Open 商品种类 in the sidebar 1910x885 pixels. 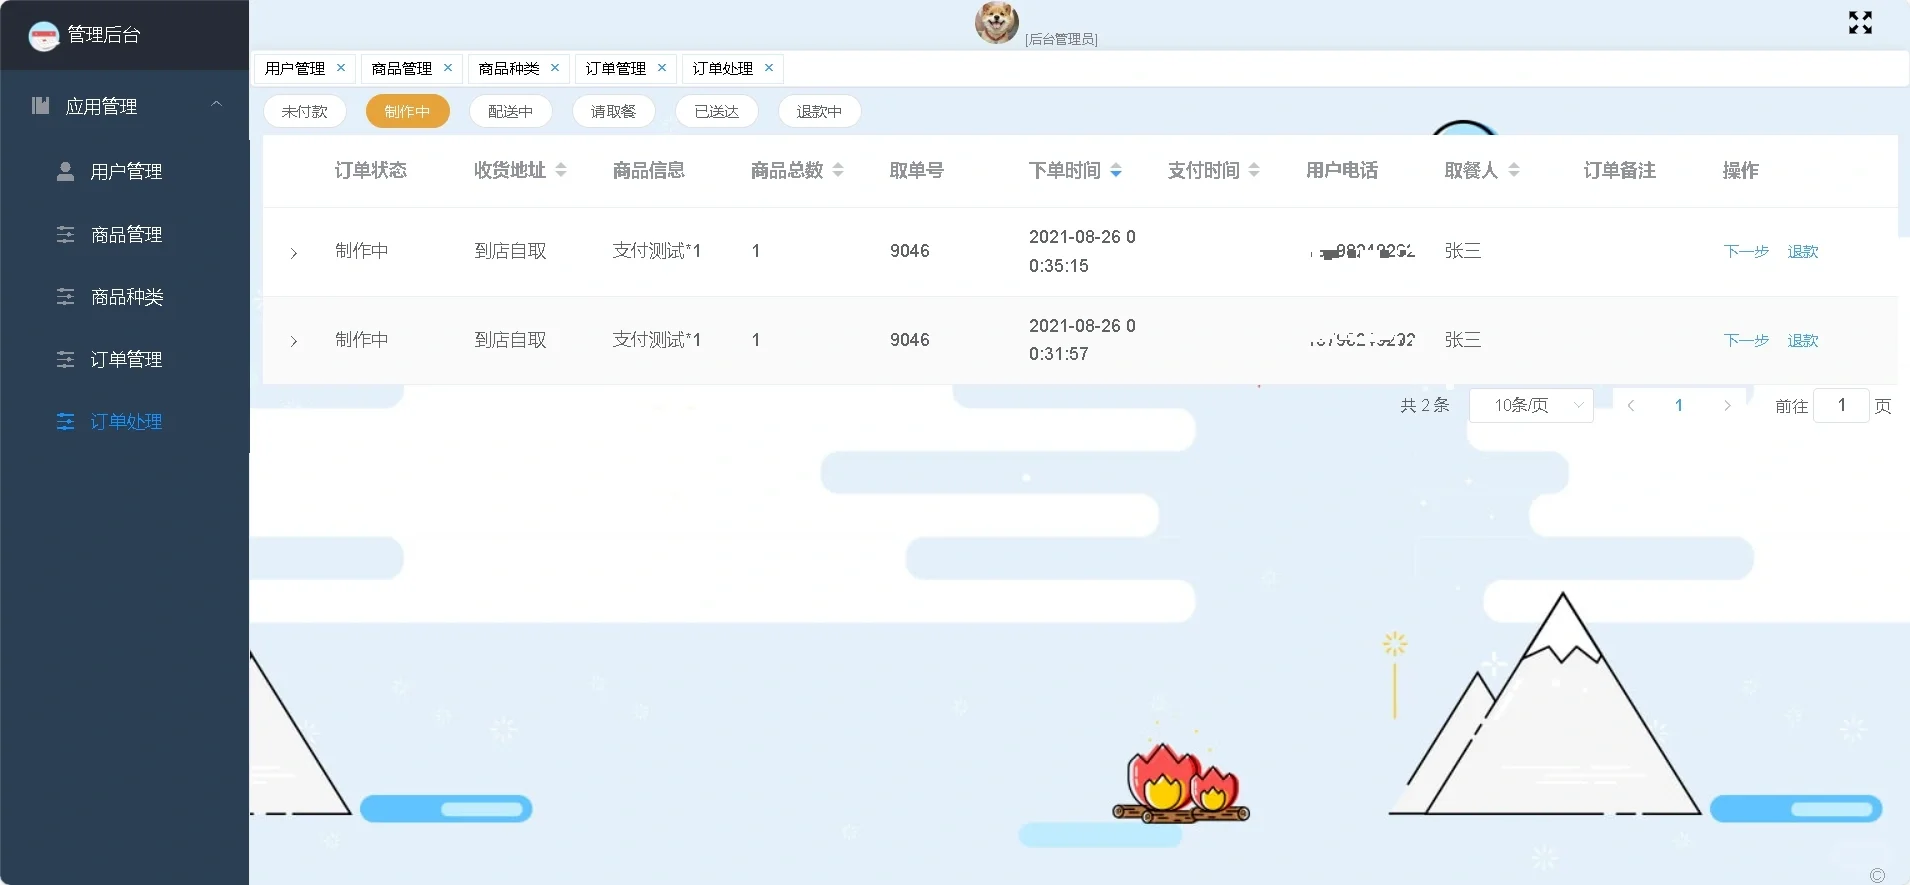(125, 297)
